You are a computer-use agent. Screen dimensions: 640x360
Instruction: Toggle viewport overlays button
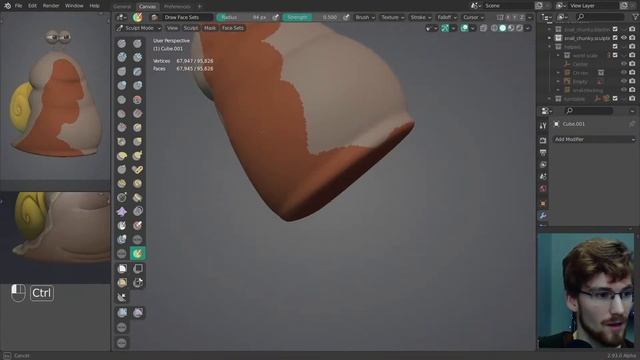464,28
